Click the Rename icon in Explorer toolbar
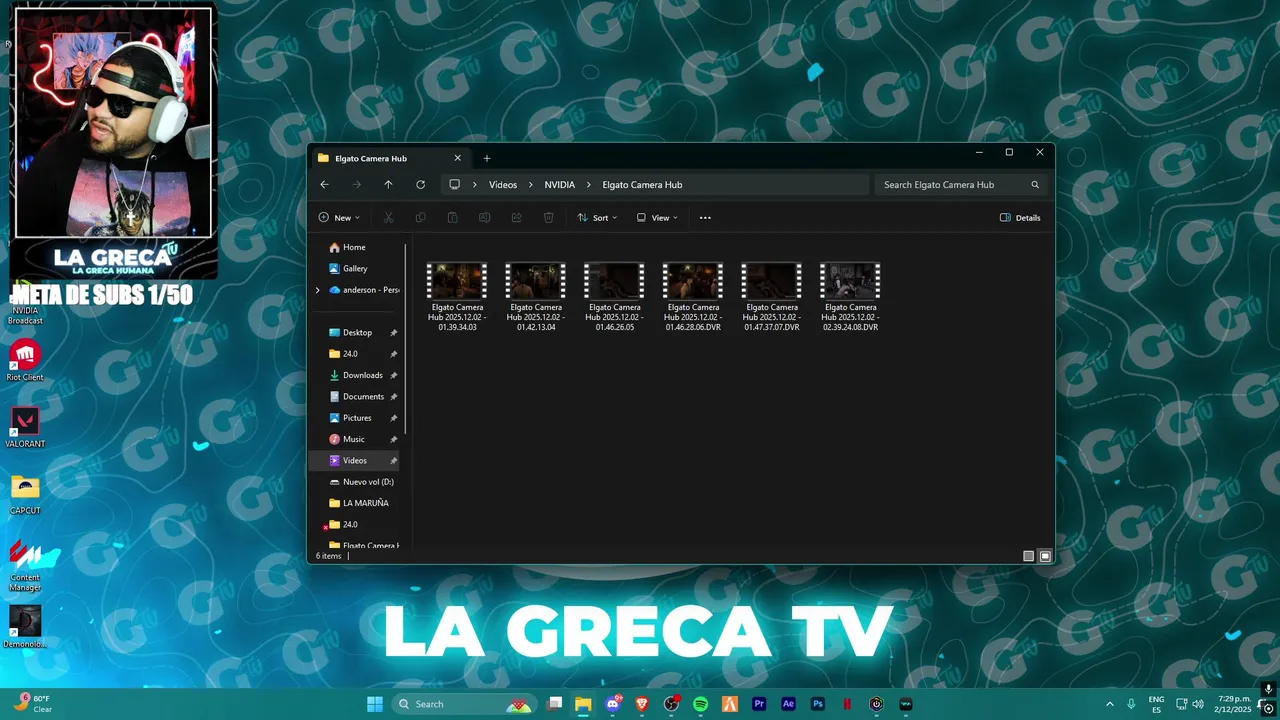The image size is (1280, 720). coord(485,218)
